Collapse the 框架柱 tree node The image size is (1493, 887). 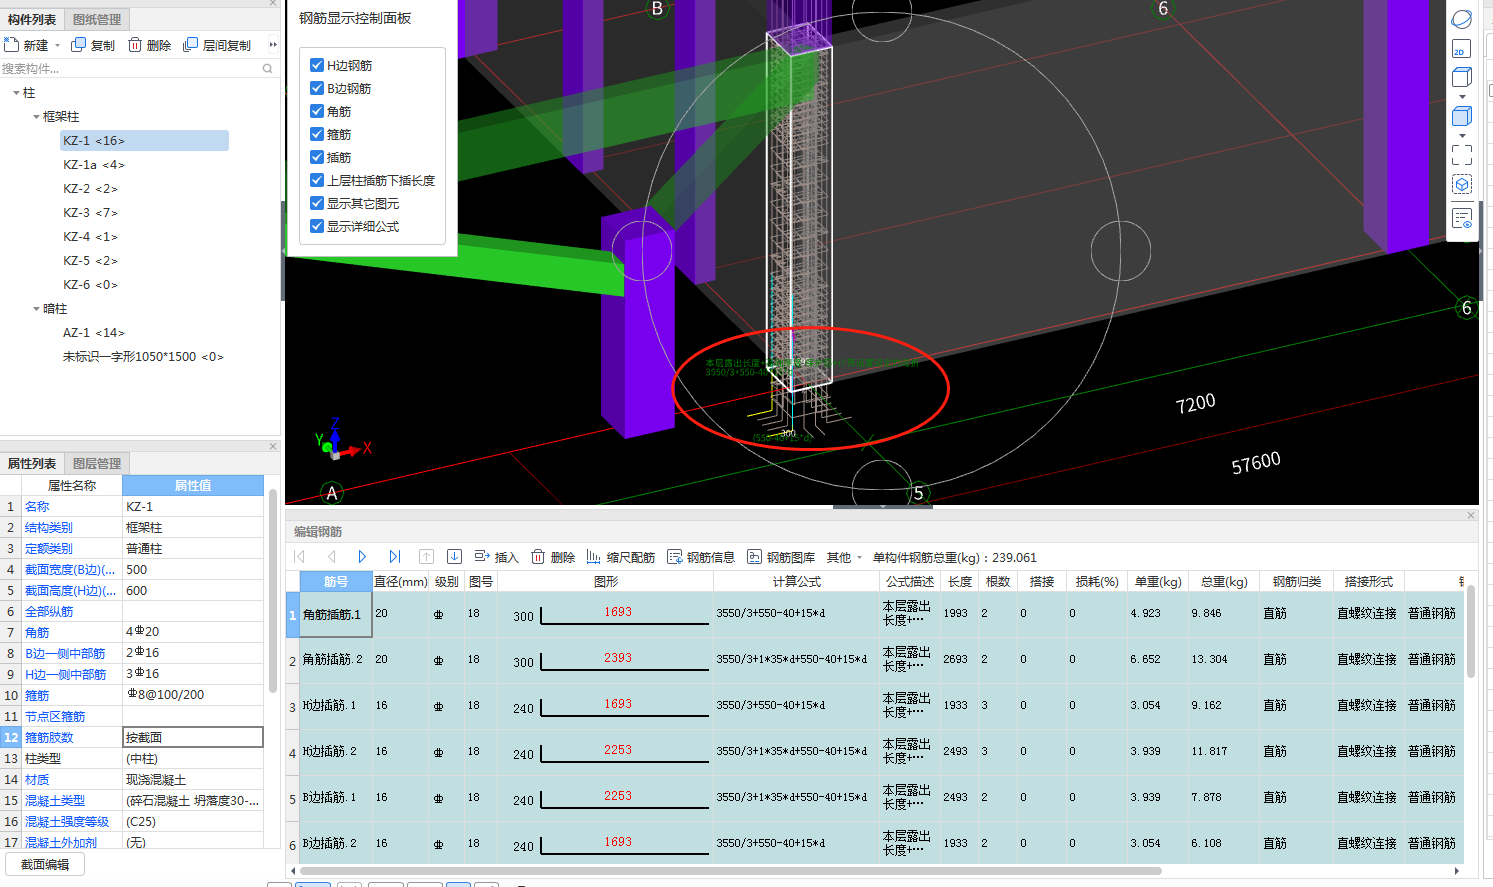point(36,117)
